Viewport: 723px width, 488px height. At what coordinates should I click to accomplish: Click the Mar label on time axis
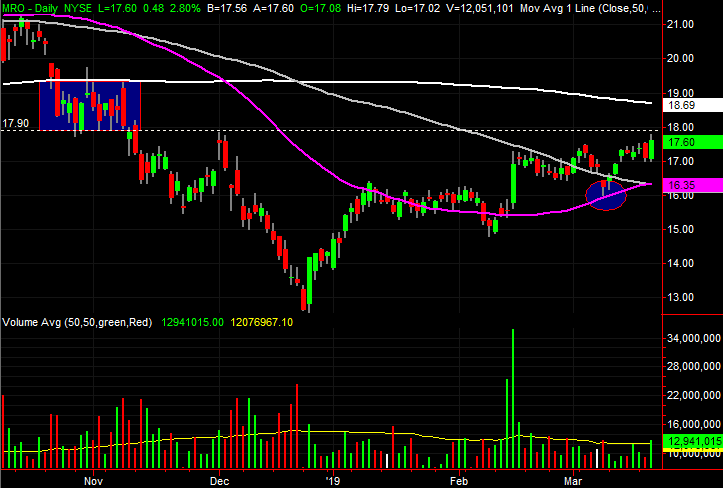[x=573, y=481]
